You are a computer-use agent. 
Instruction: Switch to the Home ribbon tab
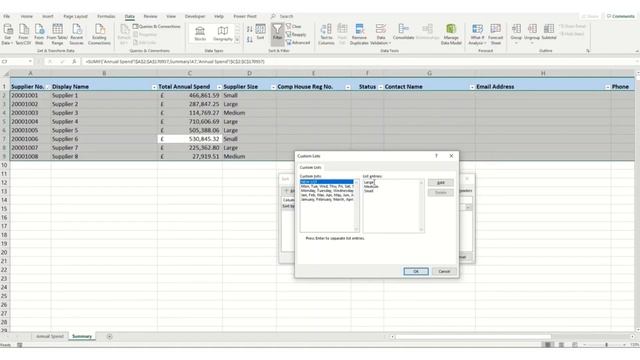pyautogui.click(x=27, y=16)
